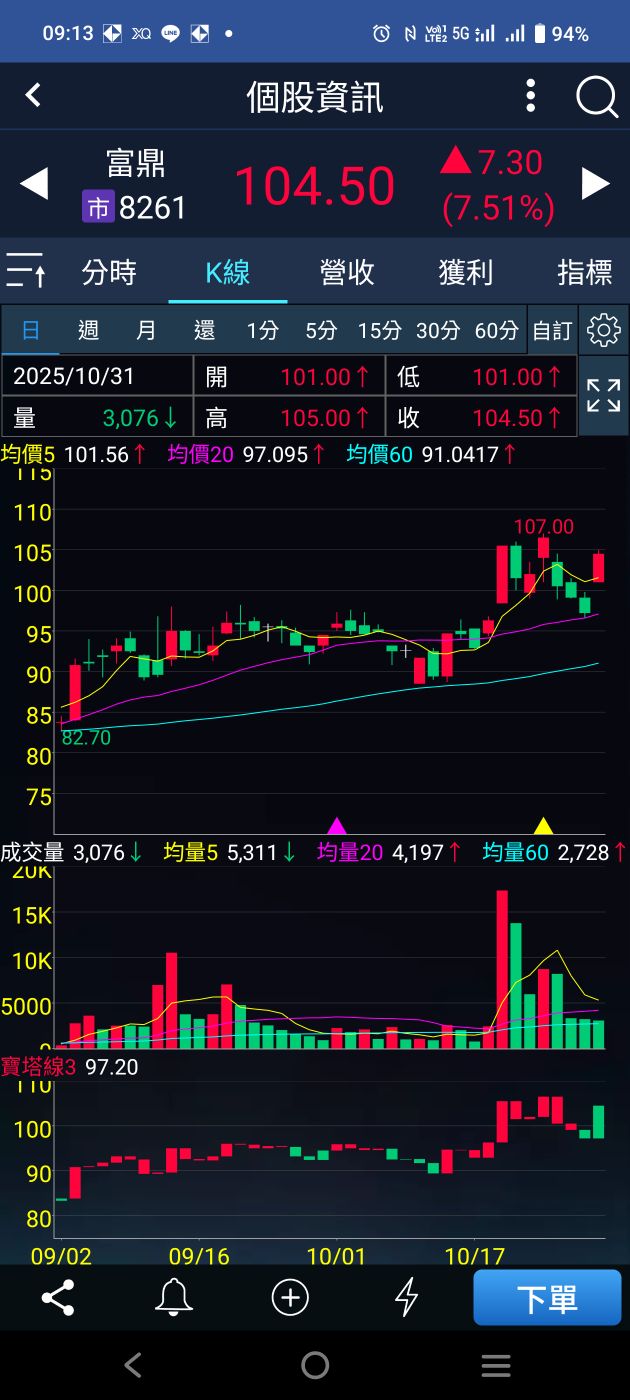The width and height of the screenshot is (630, 1400).
Task: Expand chart to fullscreen
Action: [x=604, y=396]
